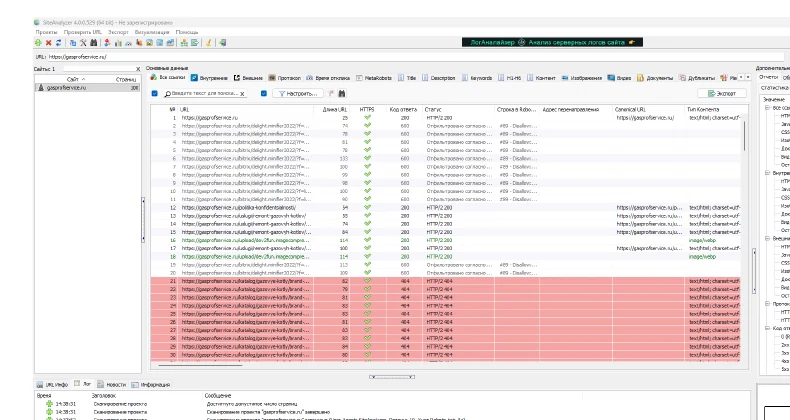Viewport: 790px width, 420px height.
Task: Sort table by Код ответа column
Action: tap(403, 109)
